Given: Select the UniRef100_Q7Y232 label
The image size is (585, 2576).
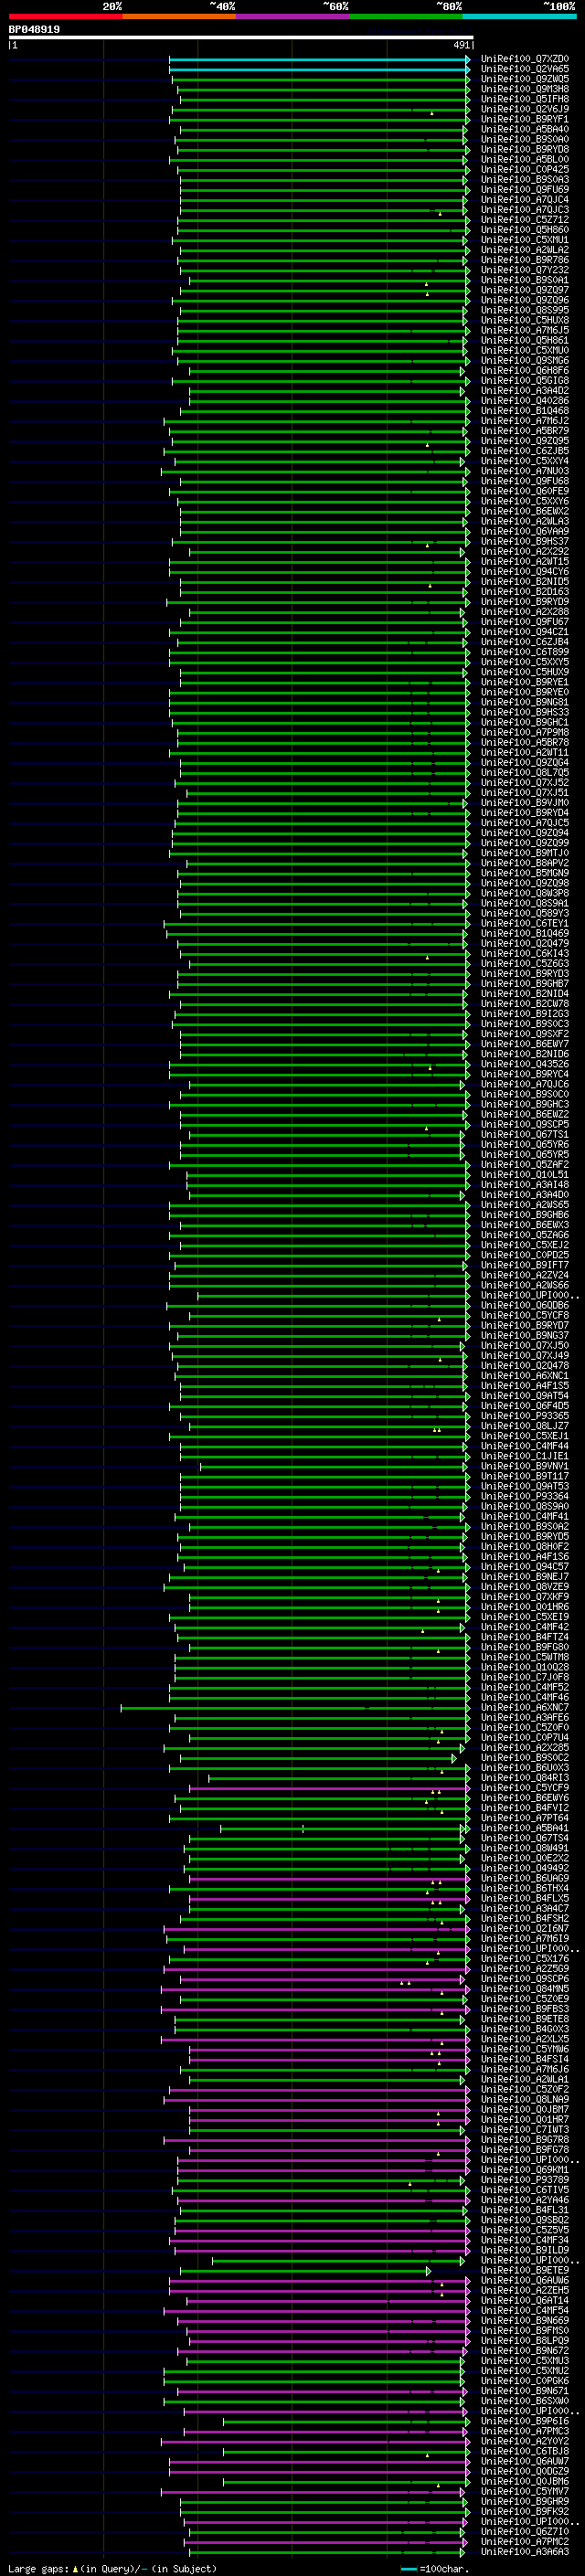Looking at the screenshot, I should point(525,270).
